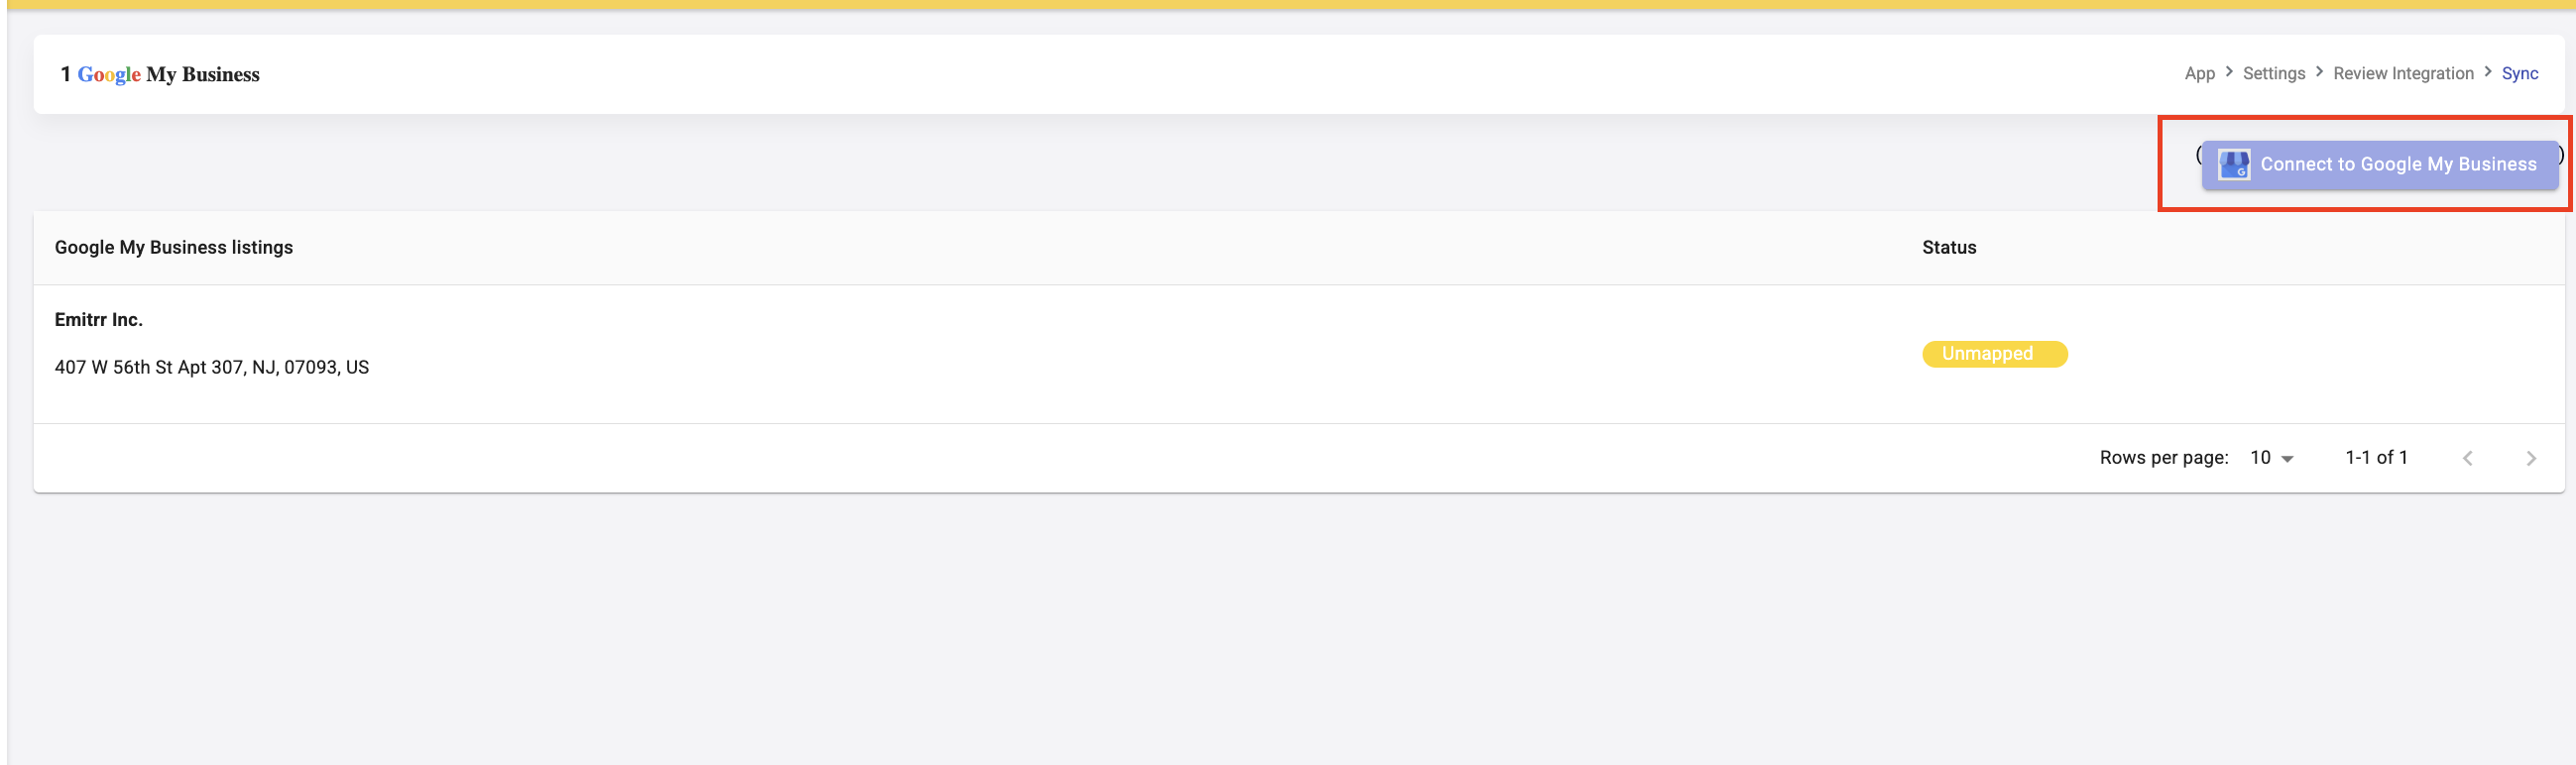Open the rows per page dropdown arrow
This screenshot has height=765, width=2576.
point(2287,459)
